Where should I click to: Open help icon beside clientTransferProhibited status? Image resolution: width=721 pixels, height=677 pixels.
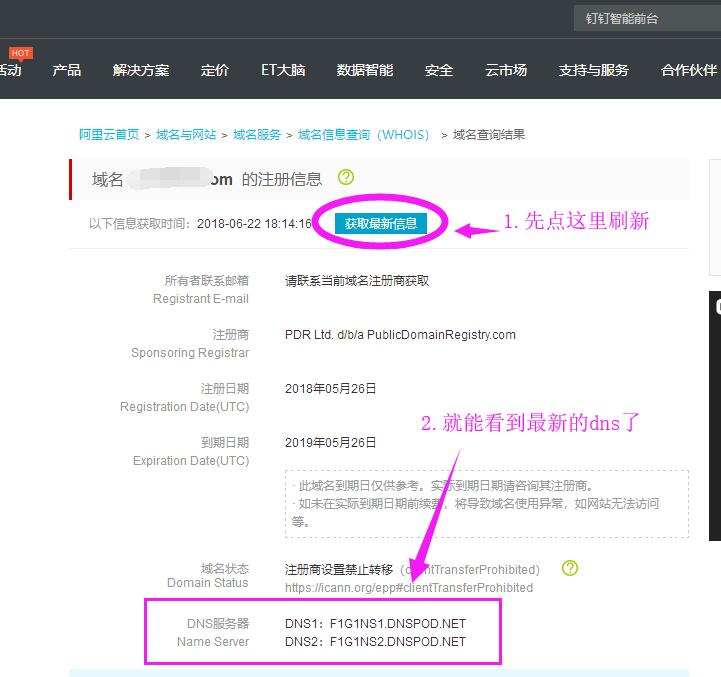(x=570, y=568)
